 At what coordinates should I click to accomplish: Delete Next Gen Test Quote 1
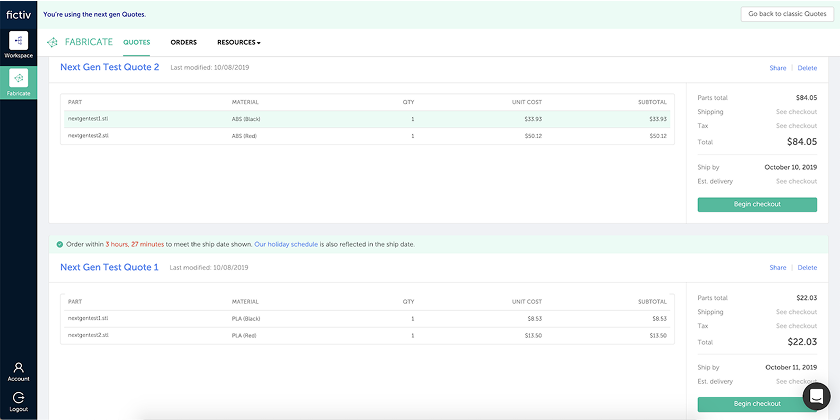click(807, 268)
